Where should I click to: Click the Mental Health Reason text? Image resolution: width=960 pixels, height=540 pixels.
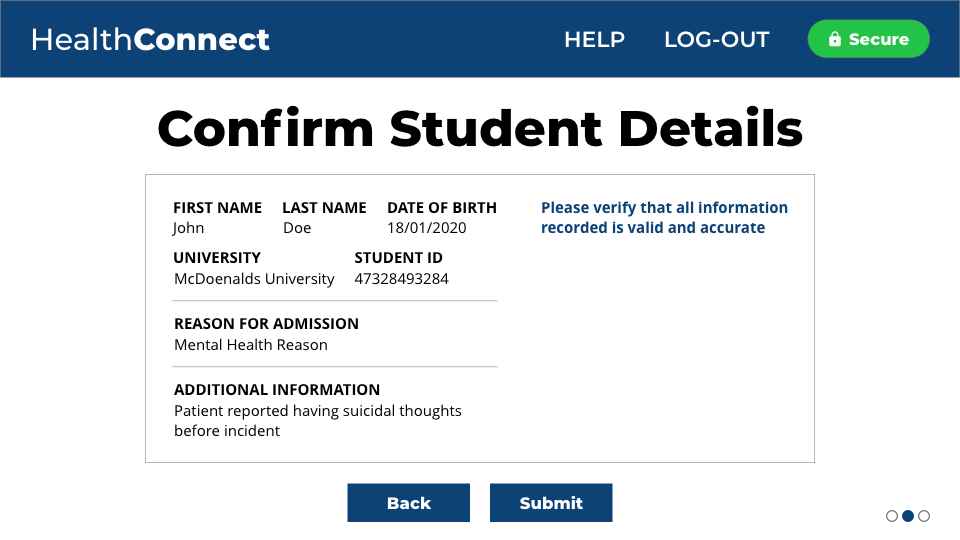(251, 345)
